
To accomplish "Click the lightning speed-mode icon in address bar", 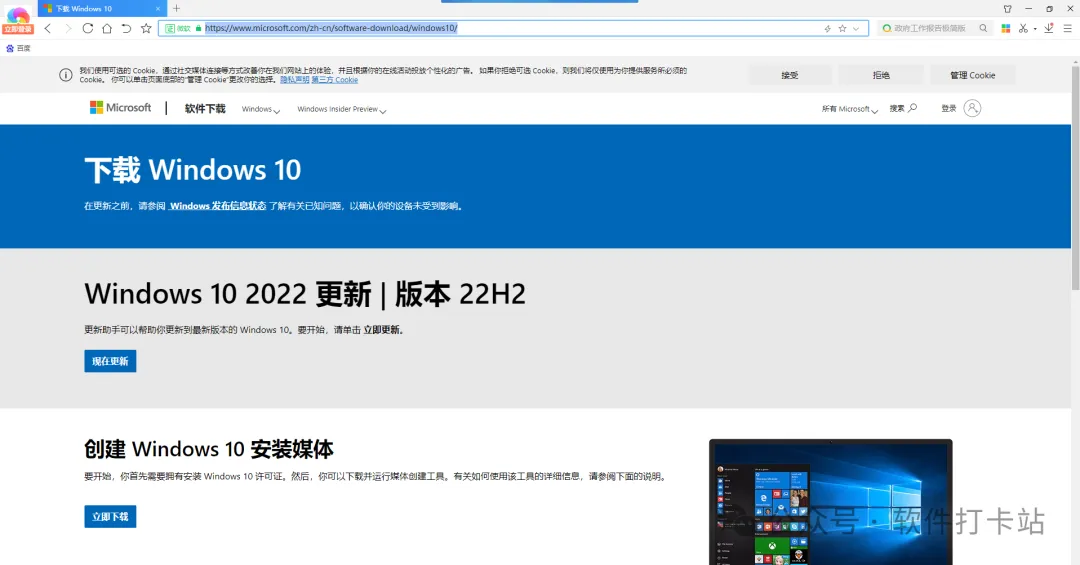I will [x=827, y=28].
